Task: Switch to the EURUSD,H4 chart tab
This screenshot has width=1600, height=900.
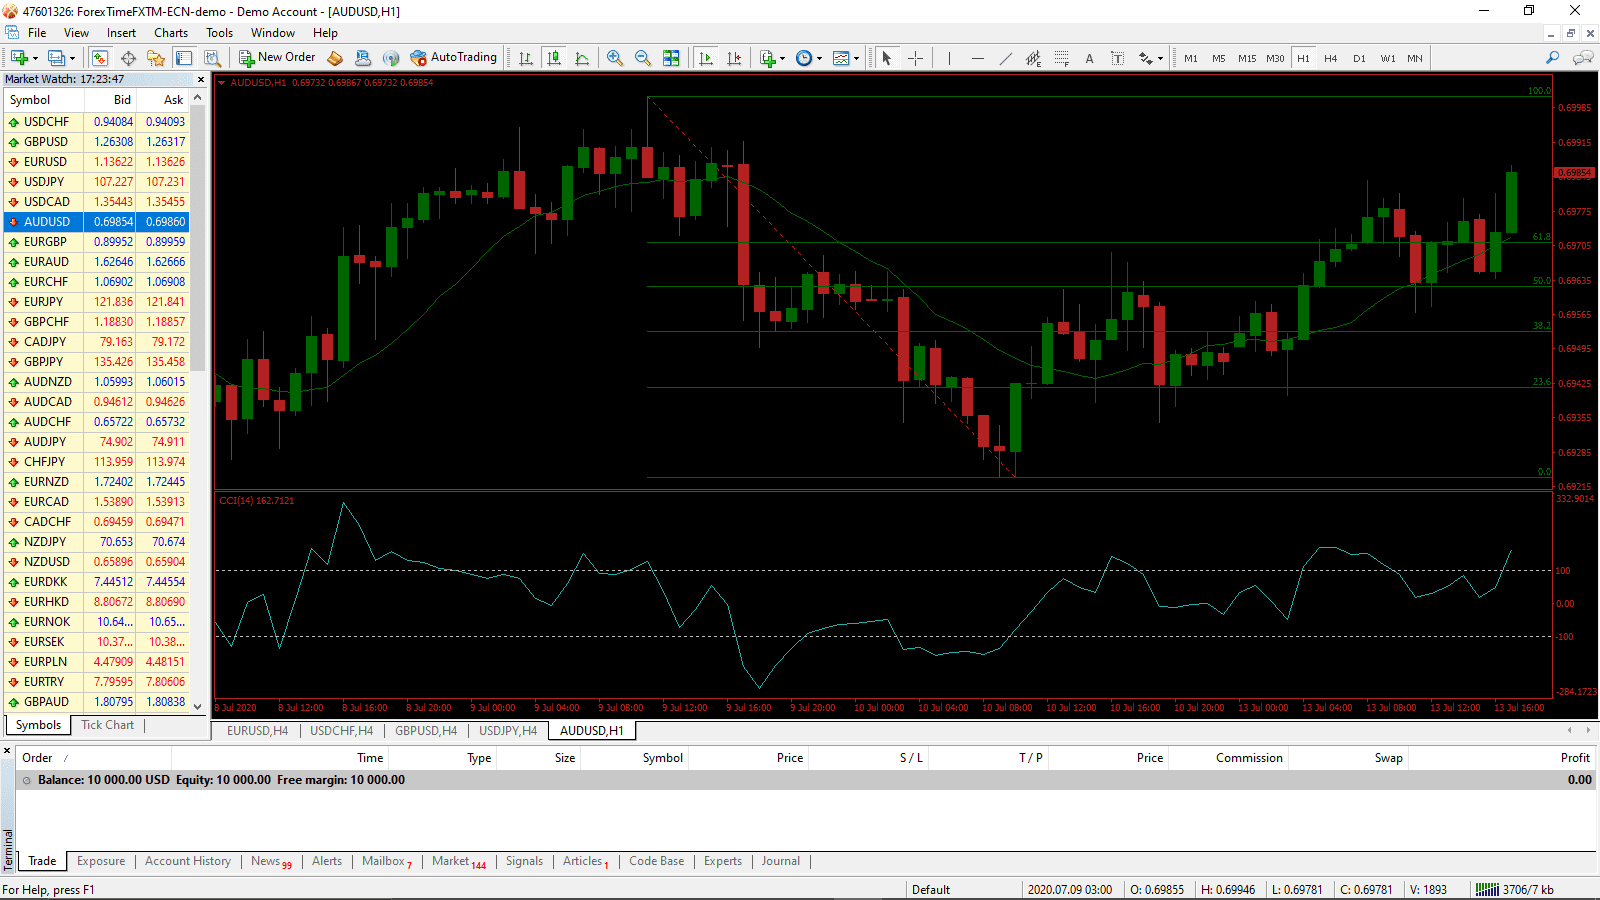Action: pos(256,730)
